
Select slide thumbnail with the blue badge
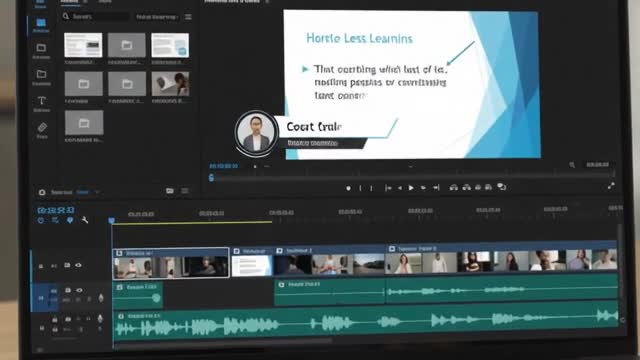[170, 45]
